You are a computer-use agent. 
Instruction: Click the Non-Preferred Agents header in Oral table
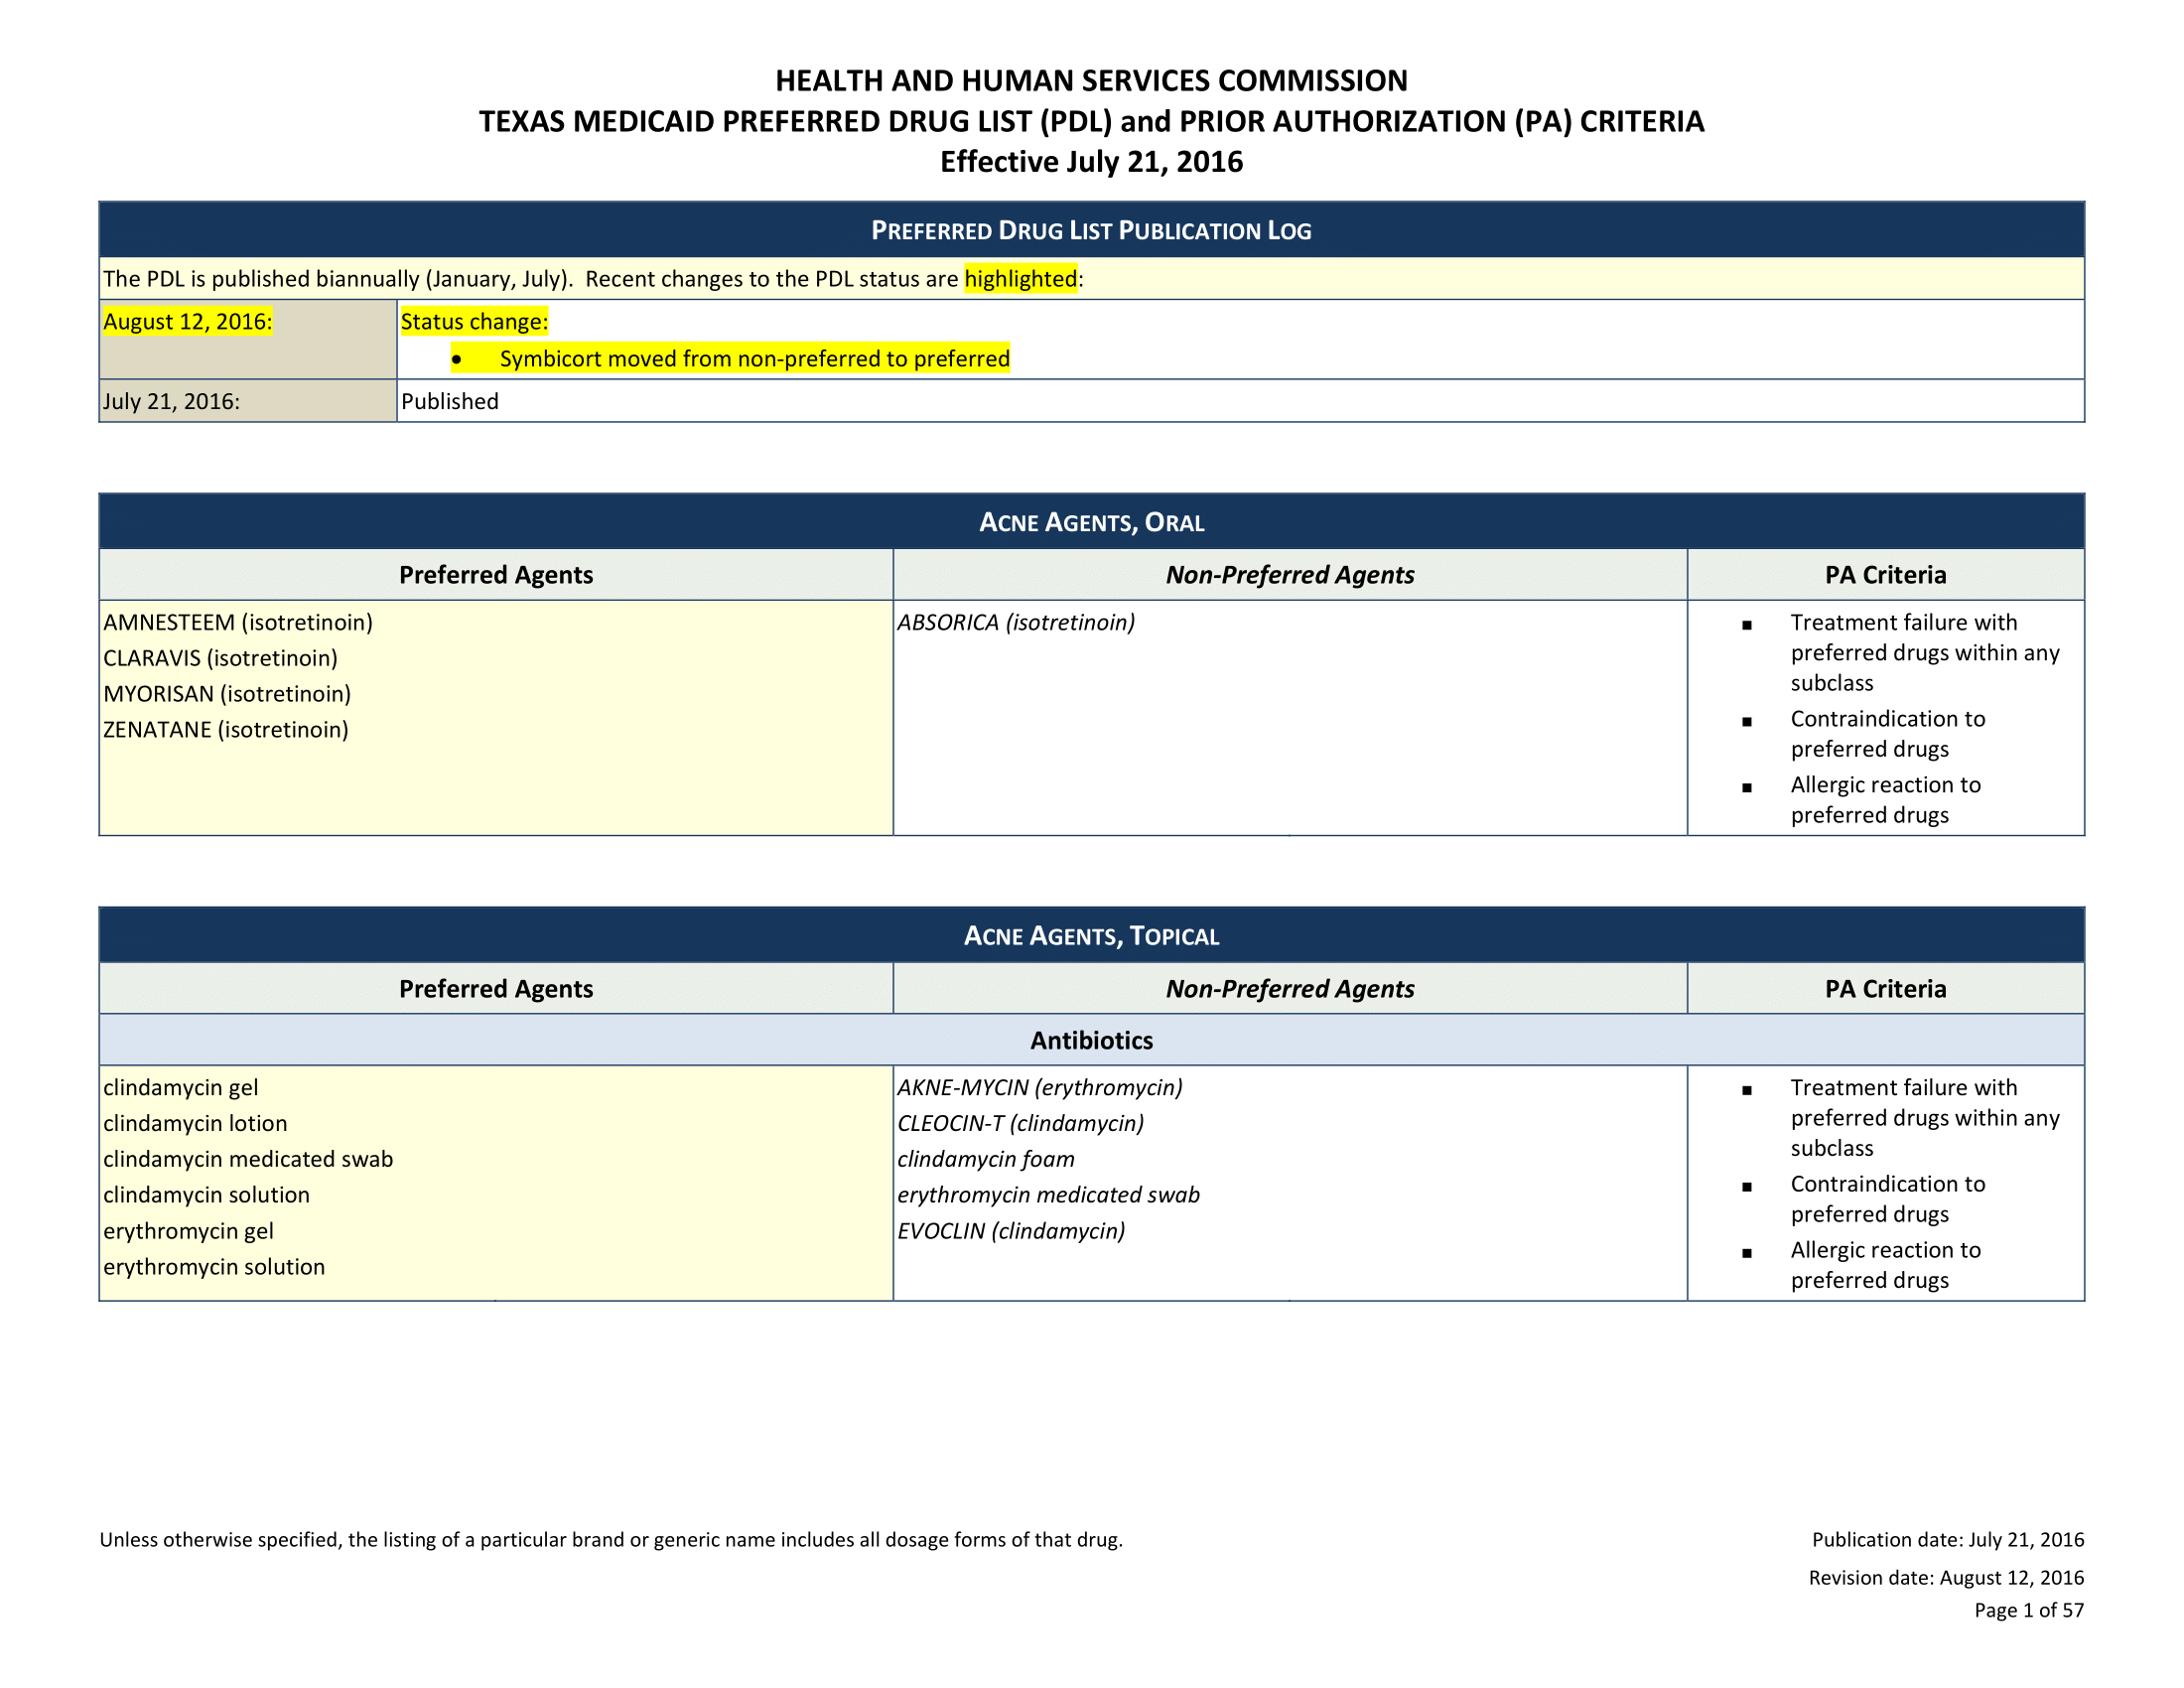(1289, 575)
